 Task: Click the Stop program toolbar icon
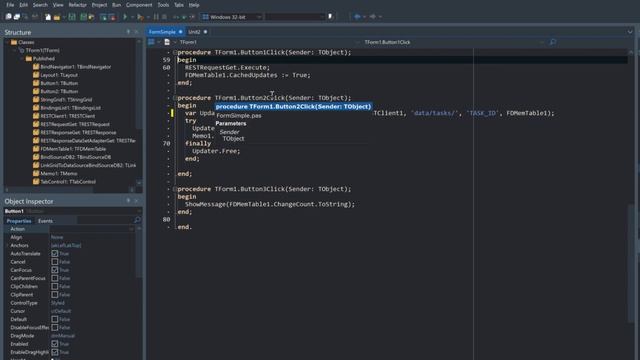[x=164, y=17]
